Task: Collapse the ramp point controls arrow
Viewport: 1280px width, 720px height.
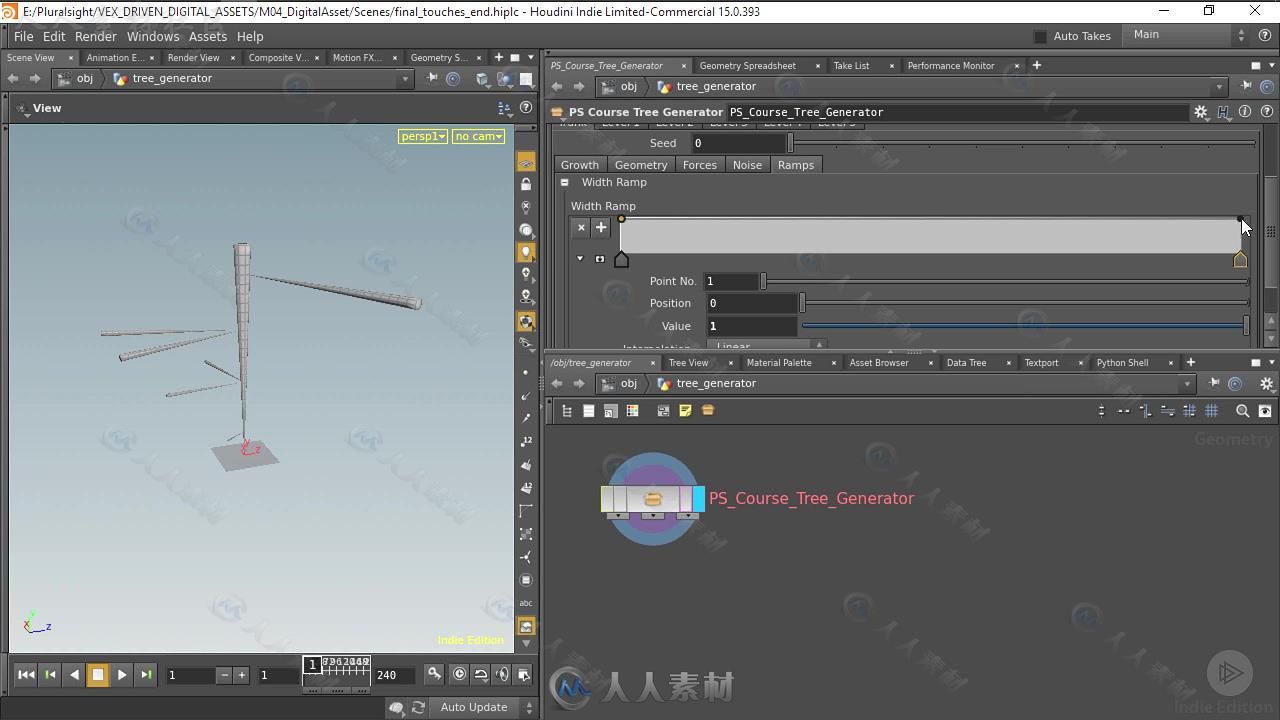Action: click(x=580, y=259)
